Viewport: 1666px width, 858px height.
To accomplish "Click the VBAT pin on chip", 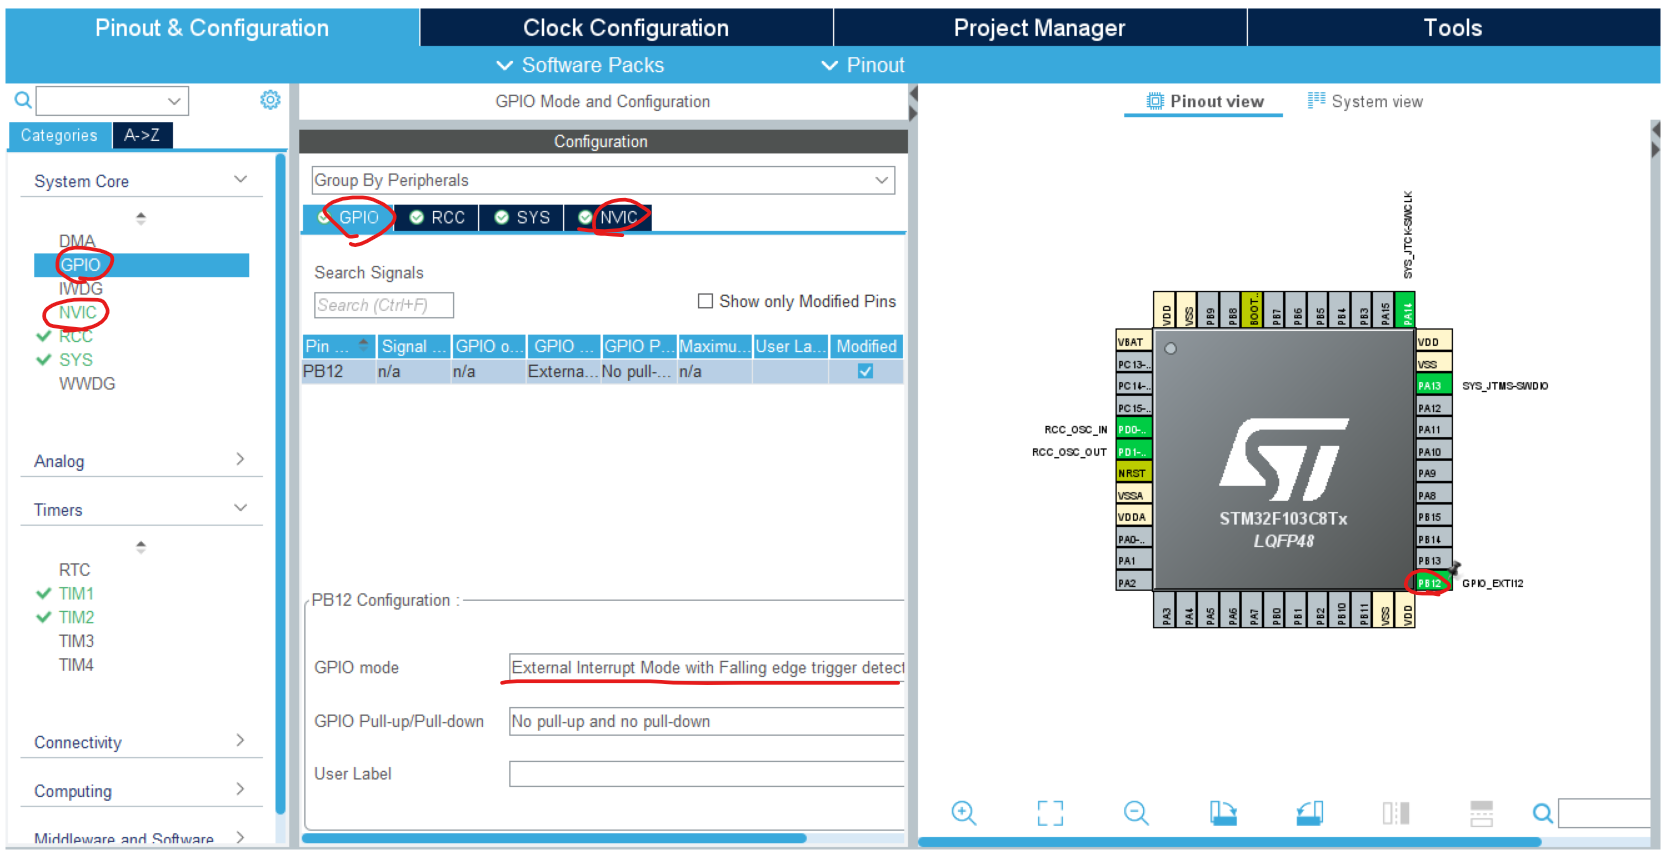I will pos(1134,342).
